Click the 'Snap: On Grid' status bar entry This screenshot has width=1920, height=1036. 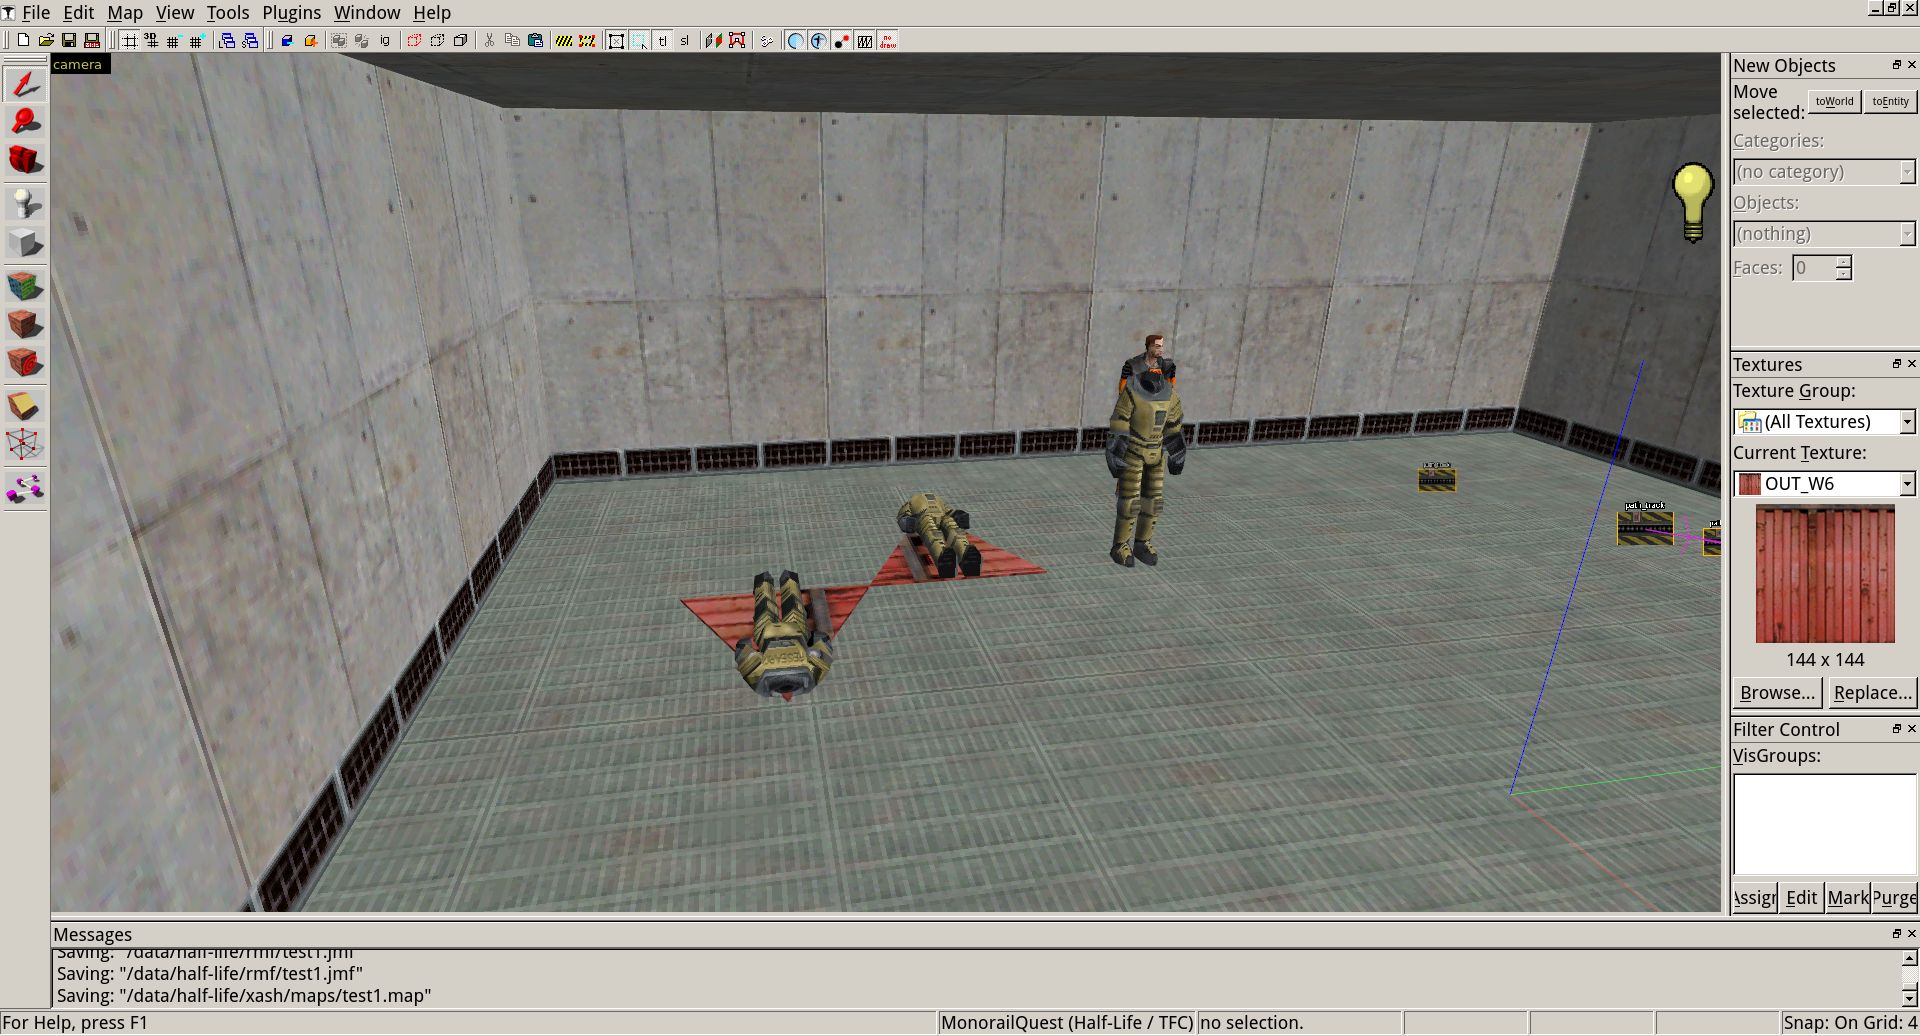[x=1849, y=1023]
